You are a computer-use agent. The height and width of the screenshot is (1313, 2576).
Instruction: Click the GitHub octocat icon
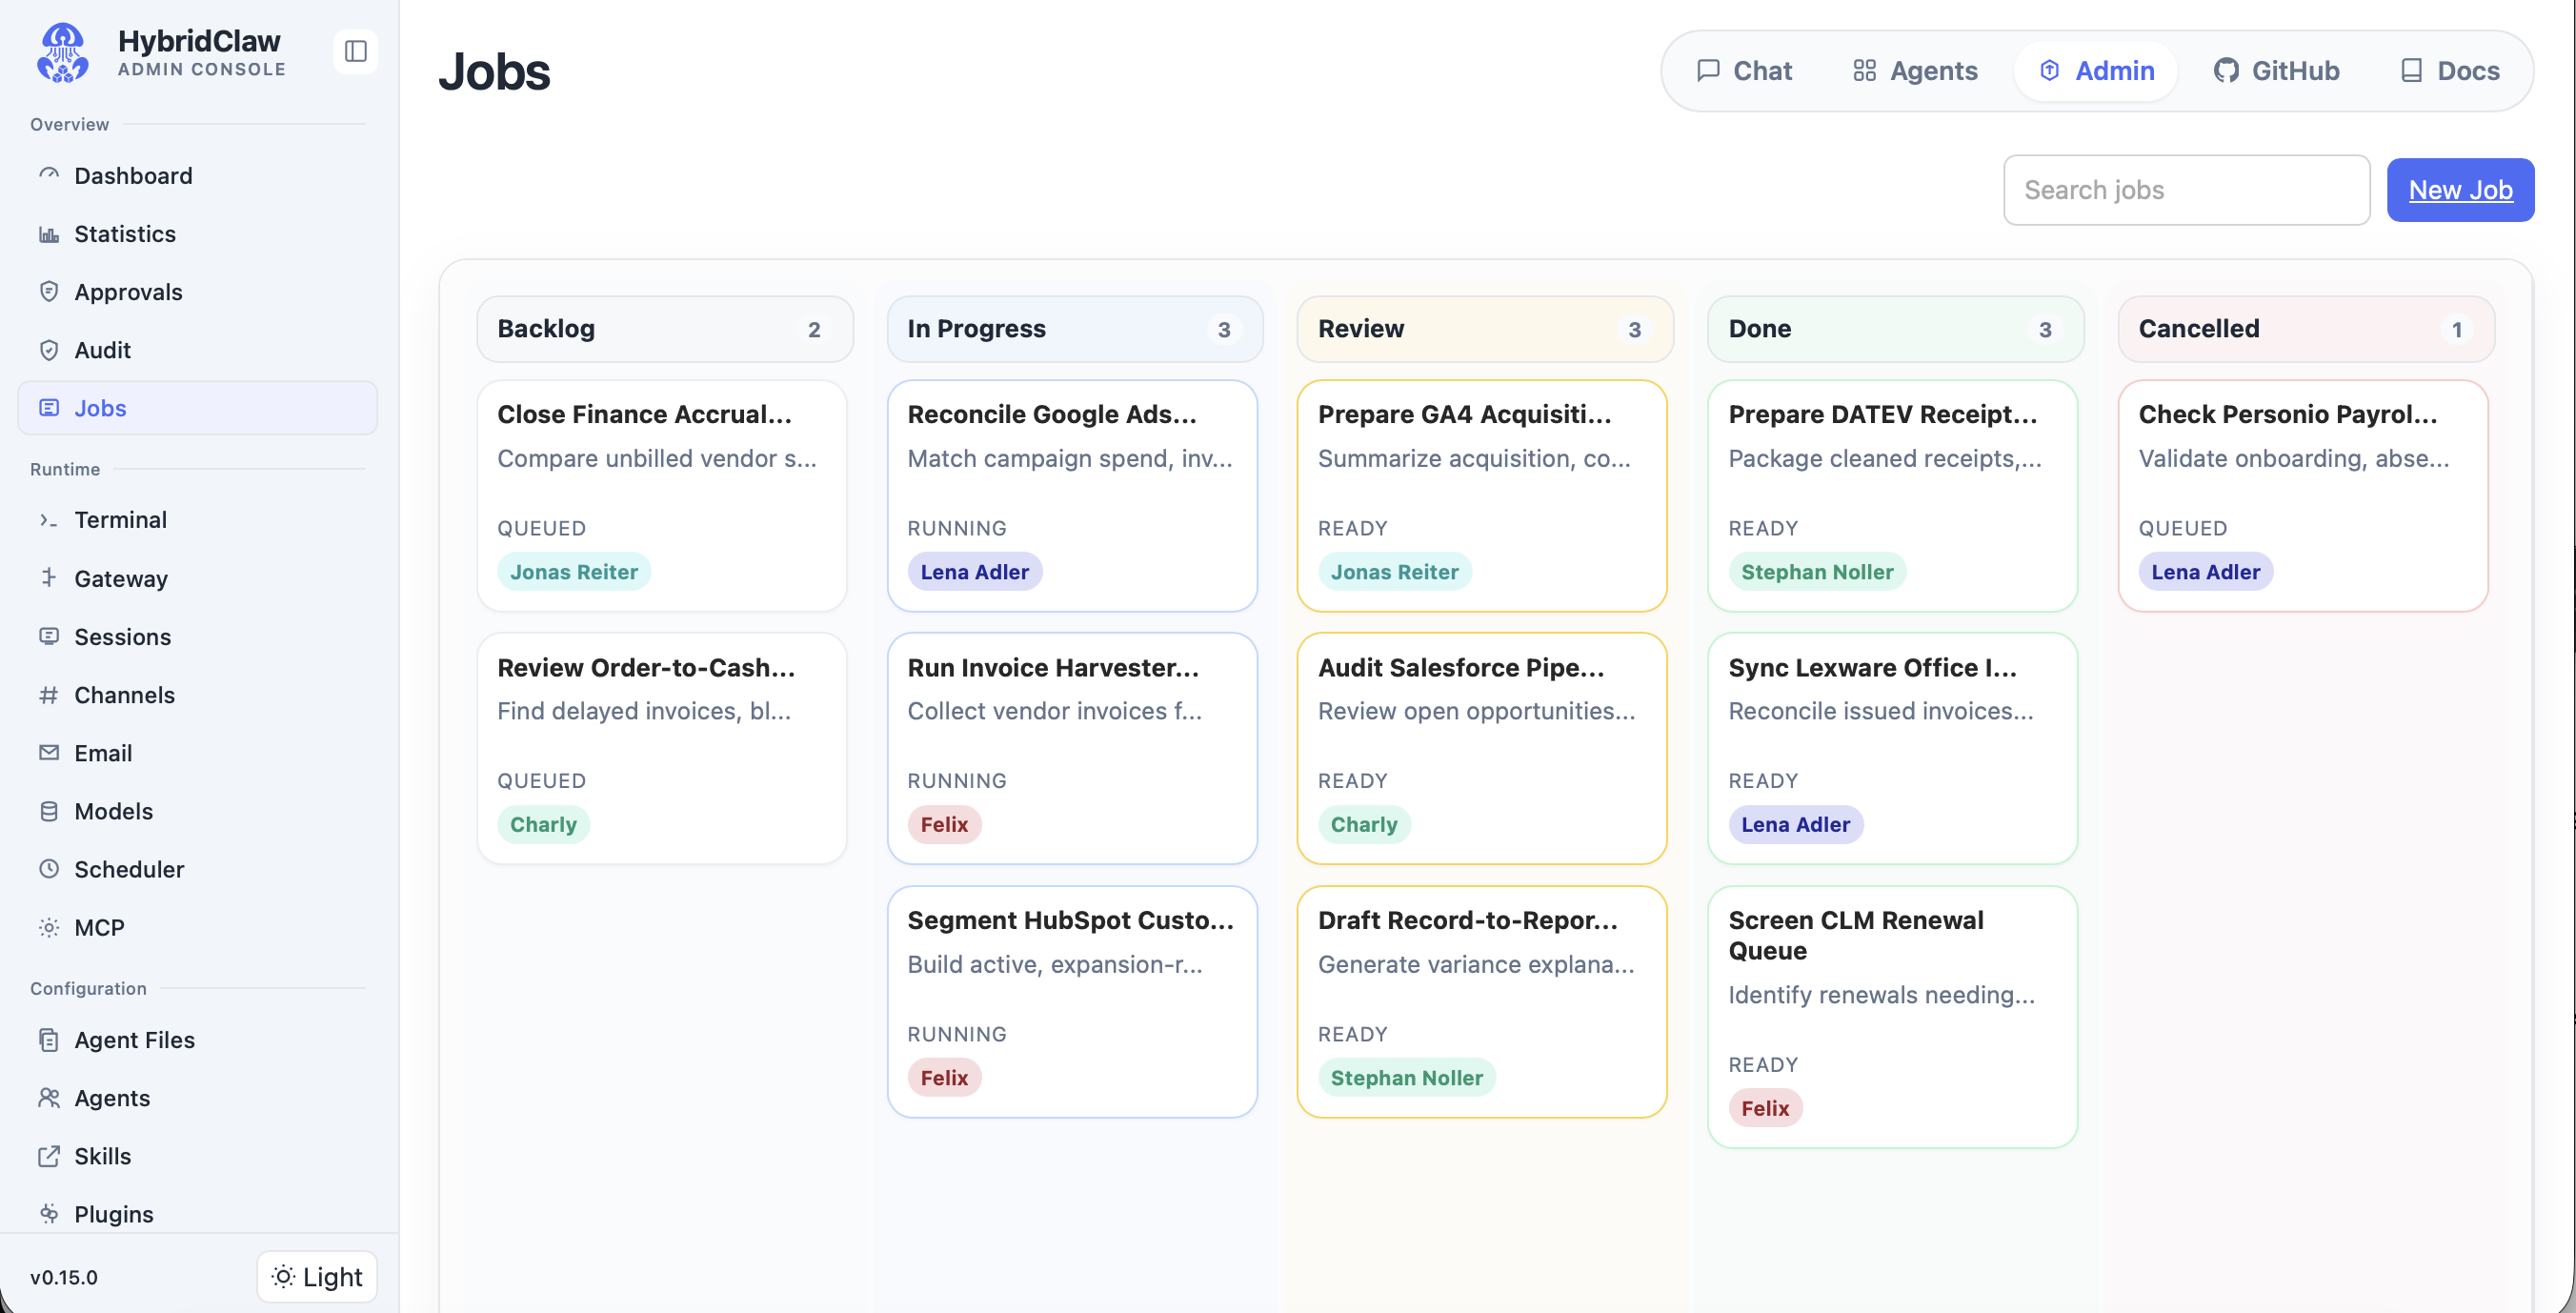tap(2226, 70)
